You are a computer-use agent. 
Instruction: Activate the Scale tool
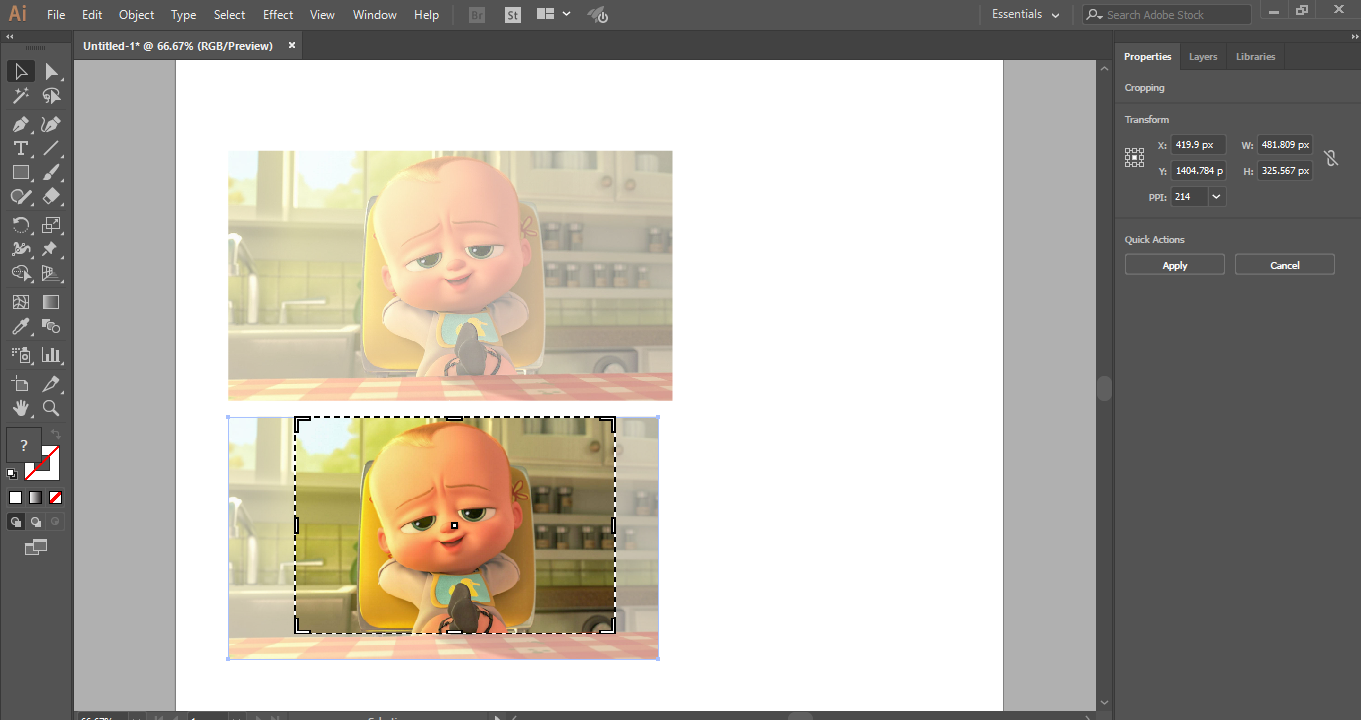pos(51,225)
